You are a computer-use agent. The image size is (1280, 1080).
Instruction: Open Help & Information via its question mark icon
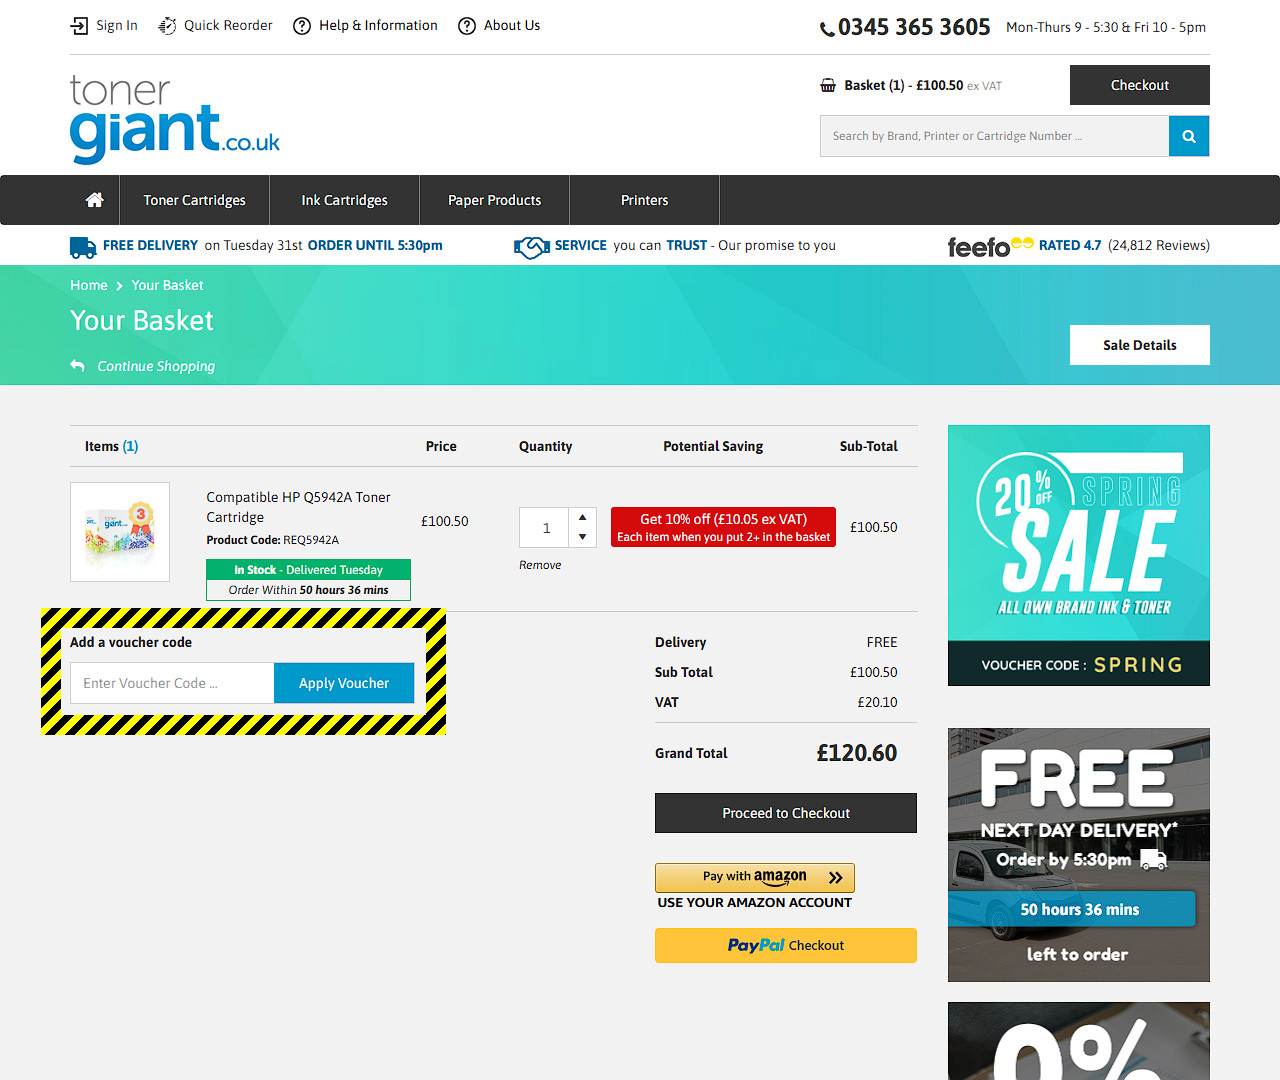click(x=302, y=25)
